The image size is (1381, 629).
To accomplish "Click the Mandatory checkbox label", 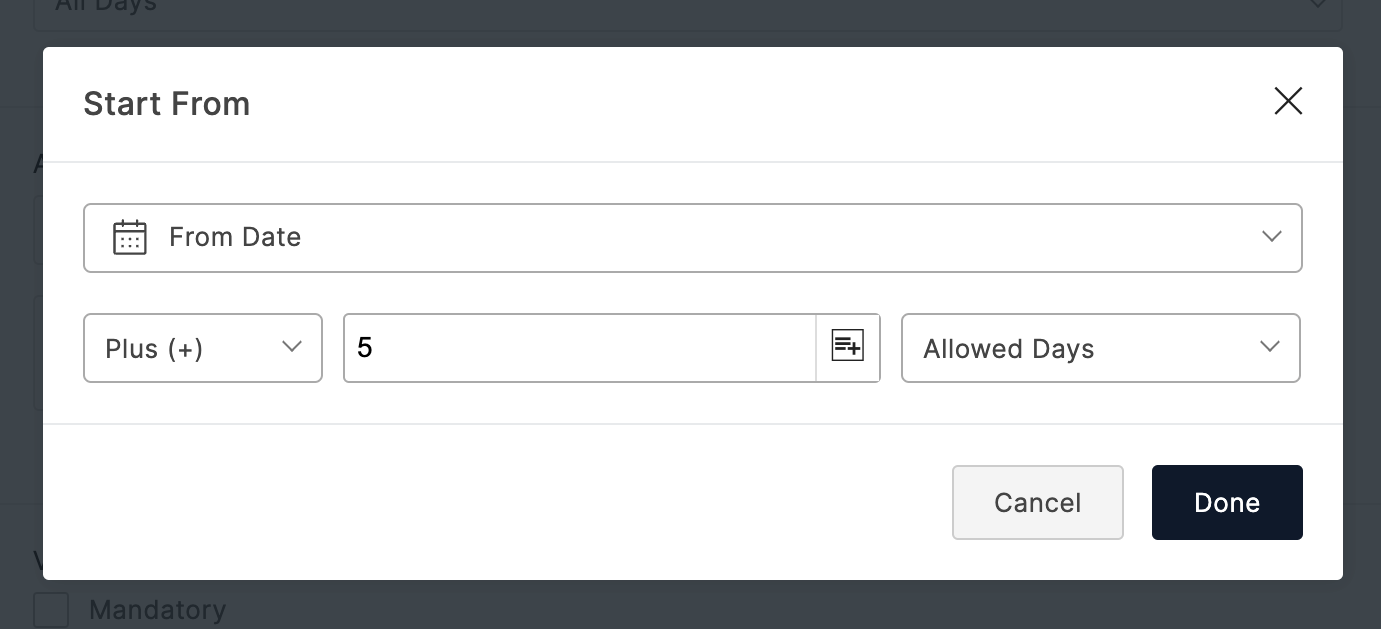I will [157, 609].
